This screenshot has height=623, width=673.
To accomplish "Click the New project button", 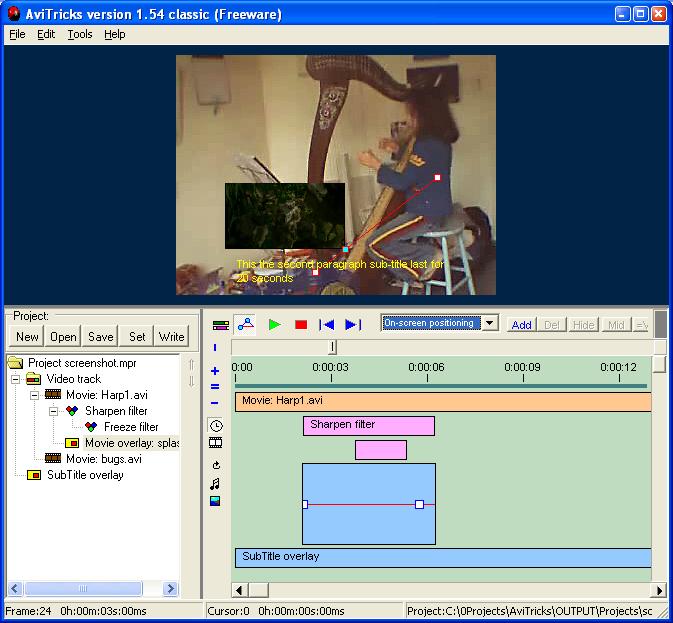I will tap(27, 337).
